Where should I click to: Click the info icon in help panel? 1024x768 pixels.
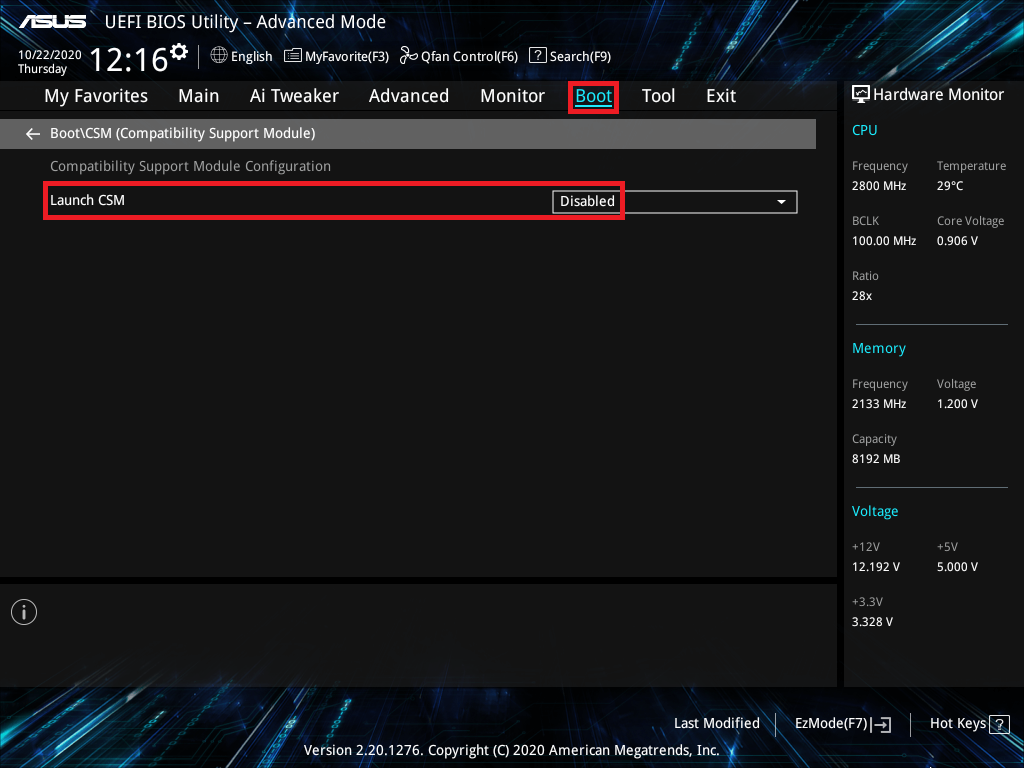click(24, 612)
